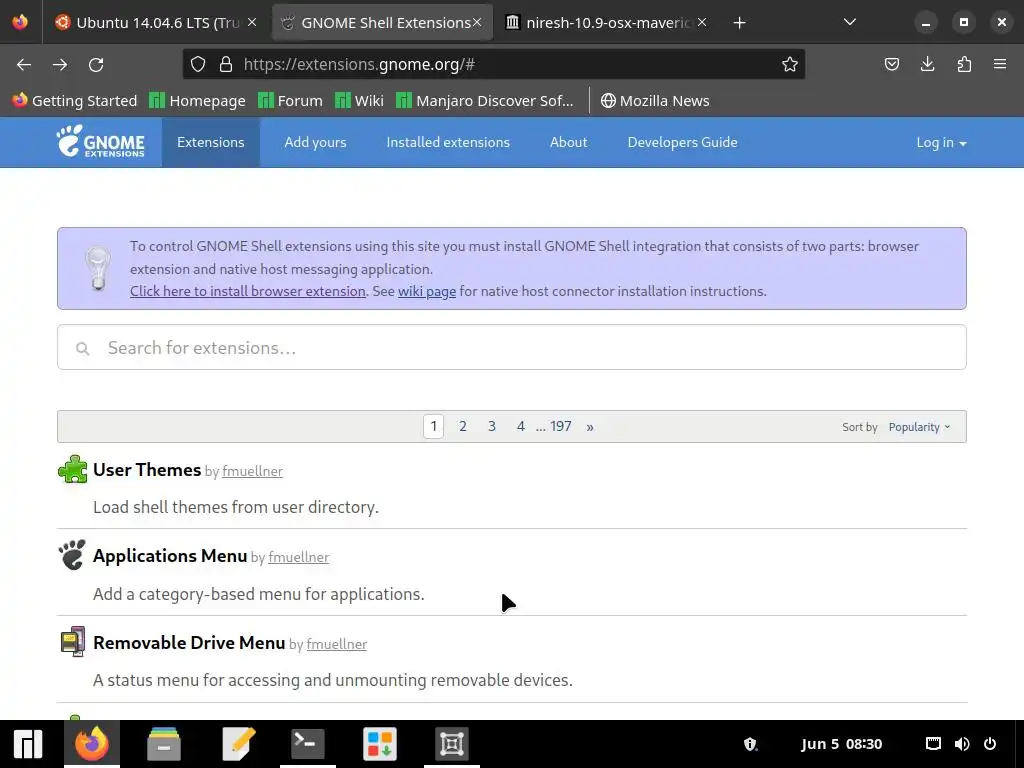Click the browser forward arrow
Image resolution: width=1024 pixels, height=768 pixels.
(60, 65)
